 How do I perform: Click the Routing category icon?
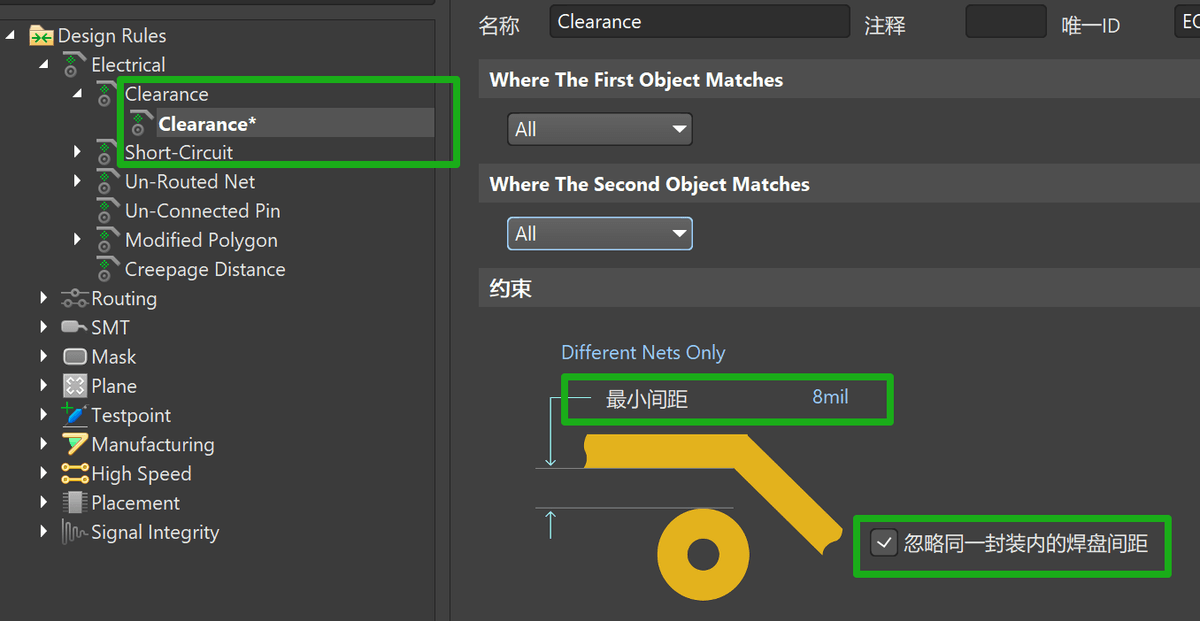click(74, 298)
